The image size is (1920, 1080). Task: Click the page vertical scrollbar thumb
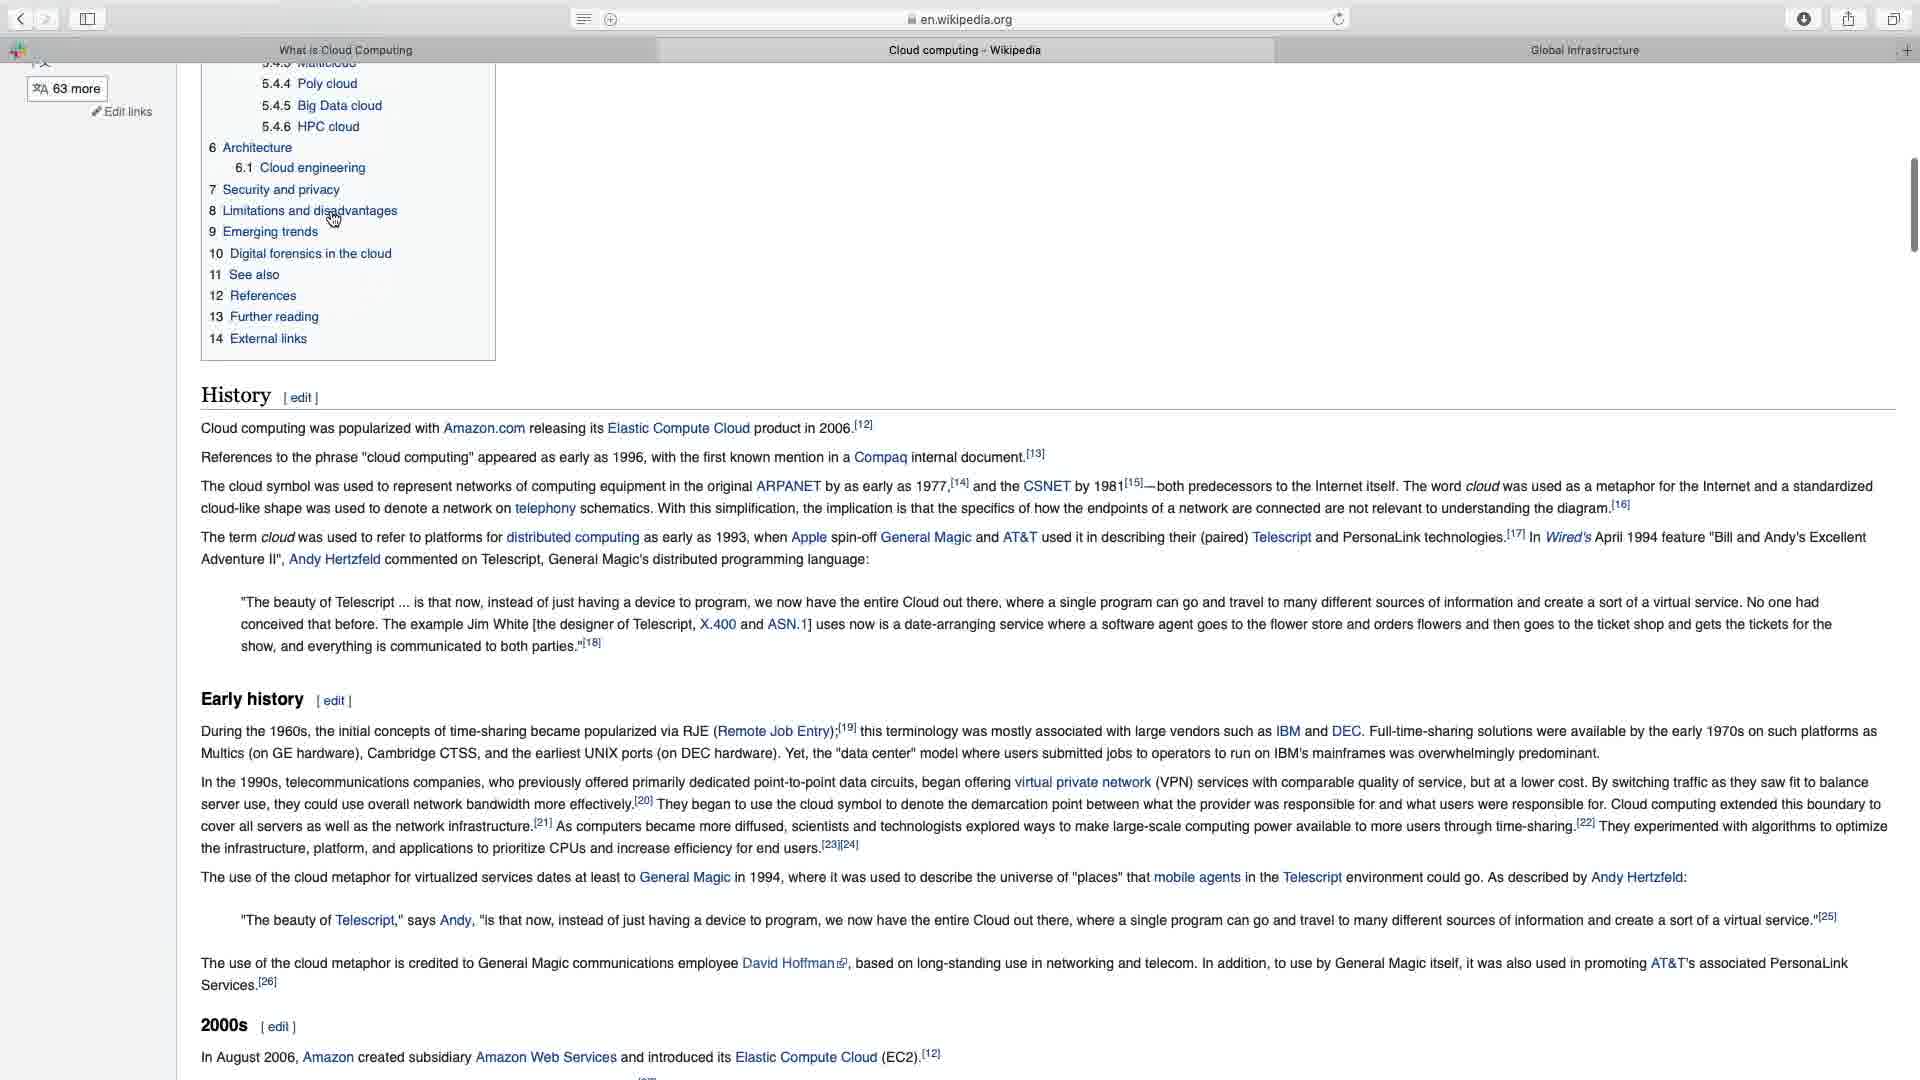pyautogui.click(x=1913, y=205)
